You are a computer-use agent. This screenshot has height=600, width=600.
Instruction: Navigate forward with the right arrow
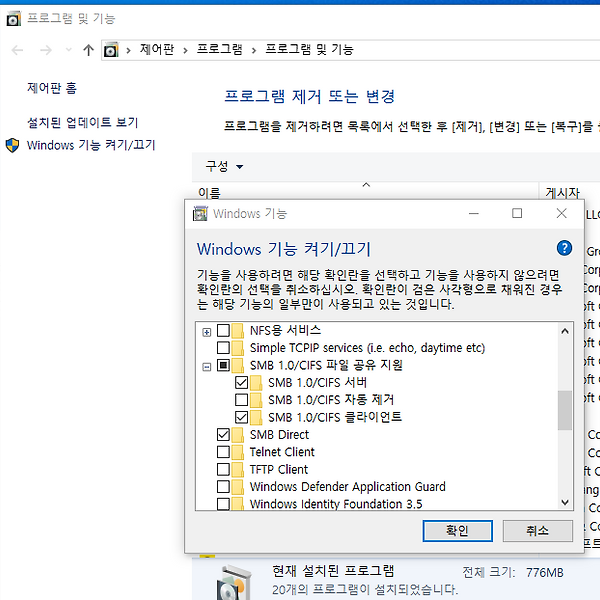[x=46, y=50]
